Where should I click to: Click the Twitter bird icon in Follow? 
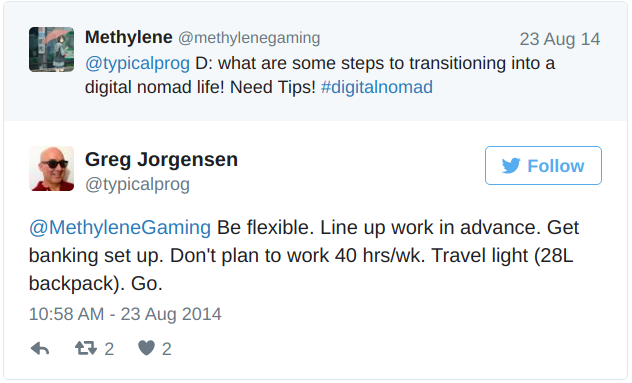pyautogui.click(x=511, y=166)
